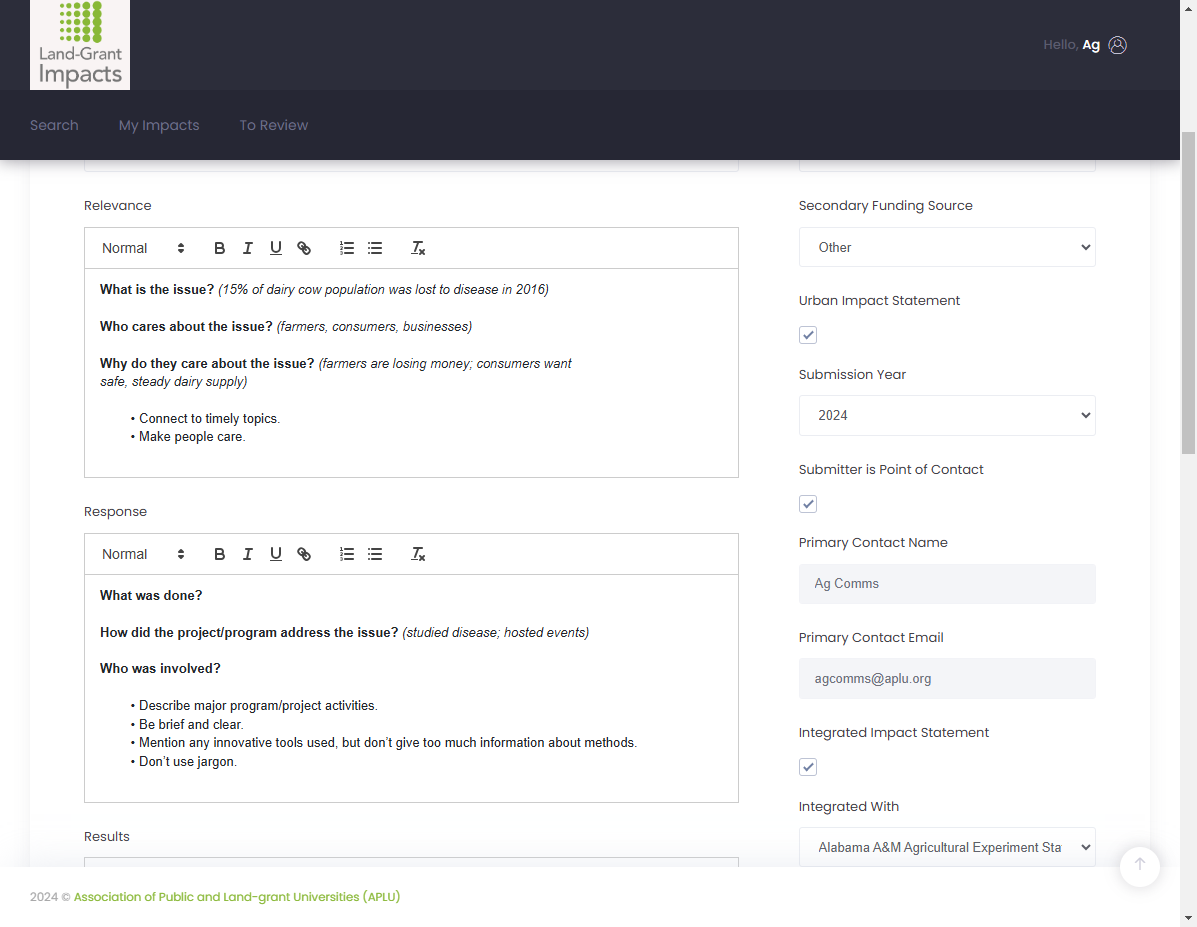Toggle bold in the Response editor toolbar
This screenshot has width=1197, height=927.
[219, 554]
